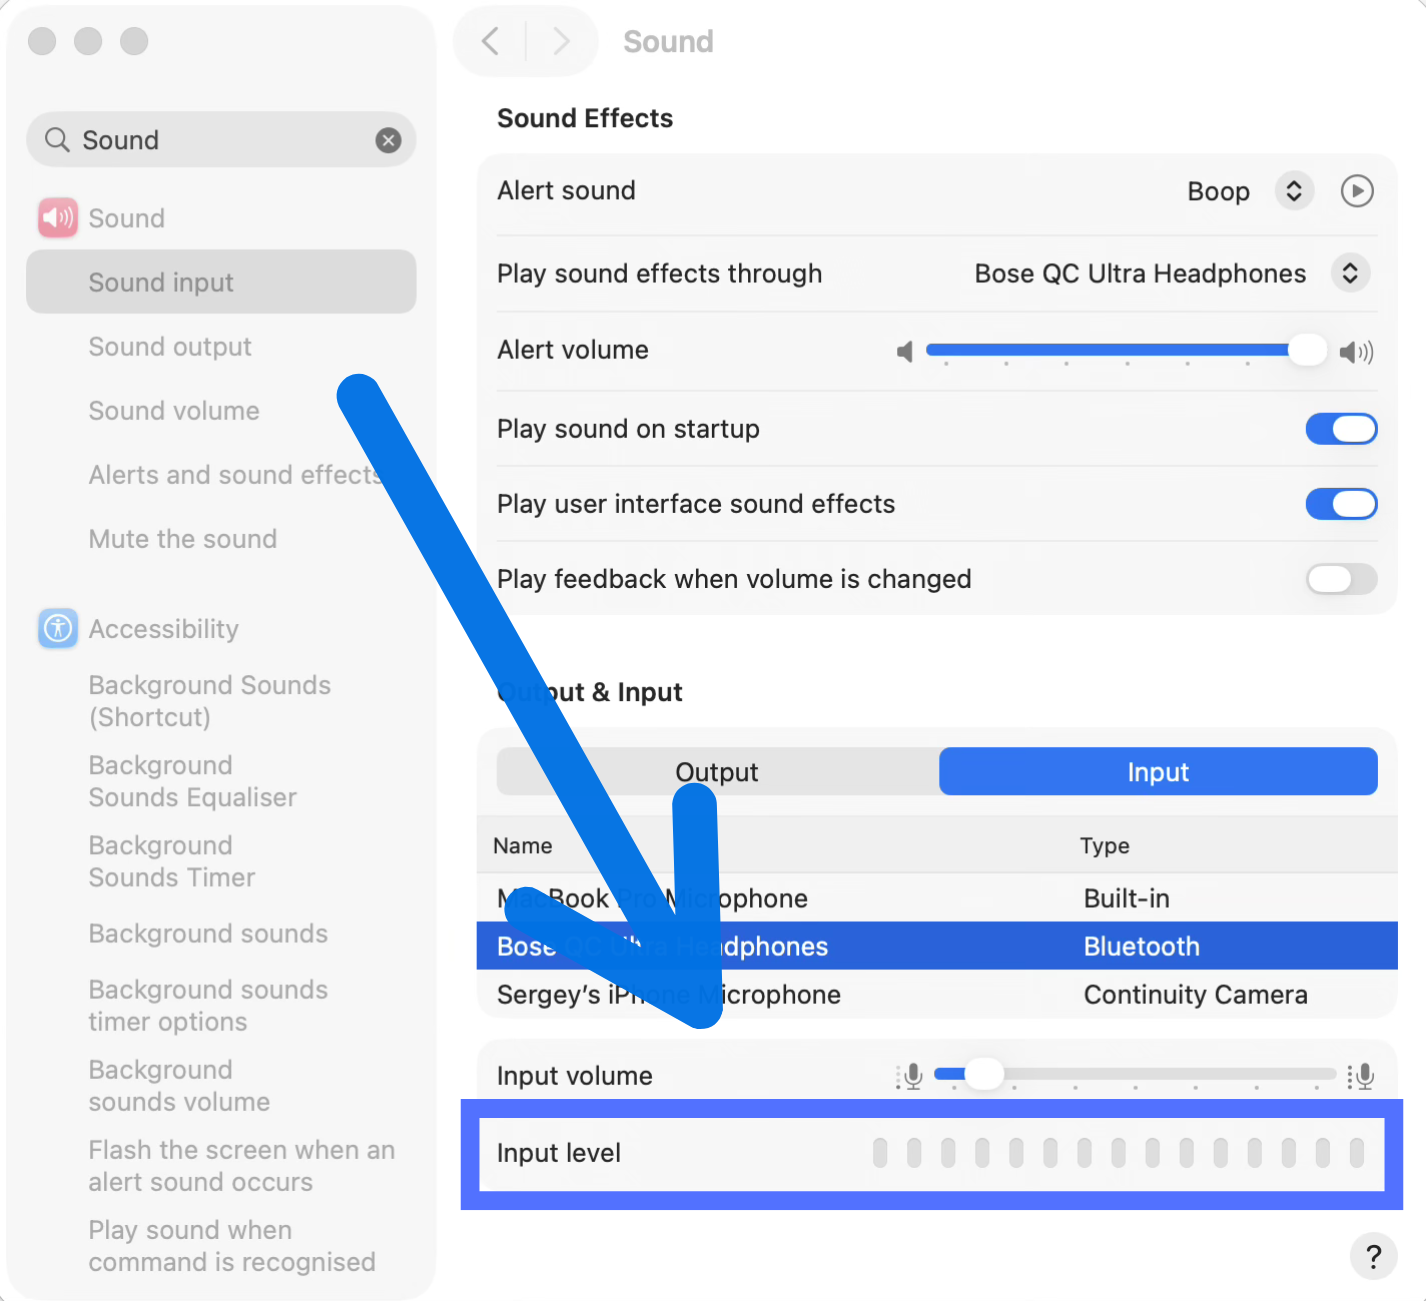The width and height of the screenshot is (1426, 1301).
Task: Open Background Sounds Timer result
Action: click(x=172, y=861)
